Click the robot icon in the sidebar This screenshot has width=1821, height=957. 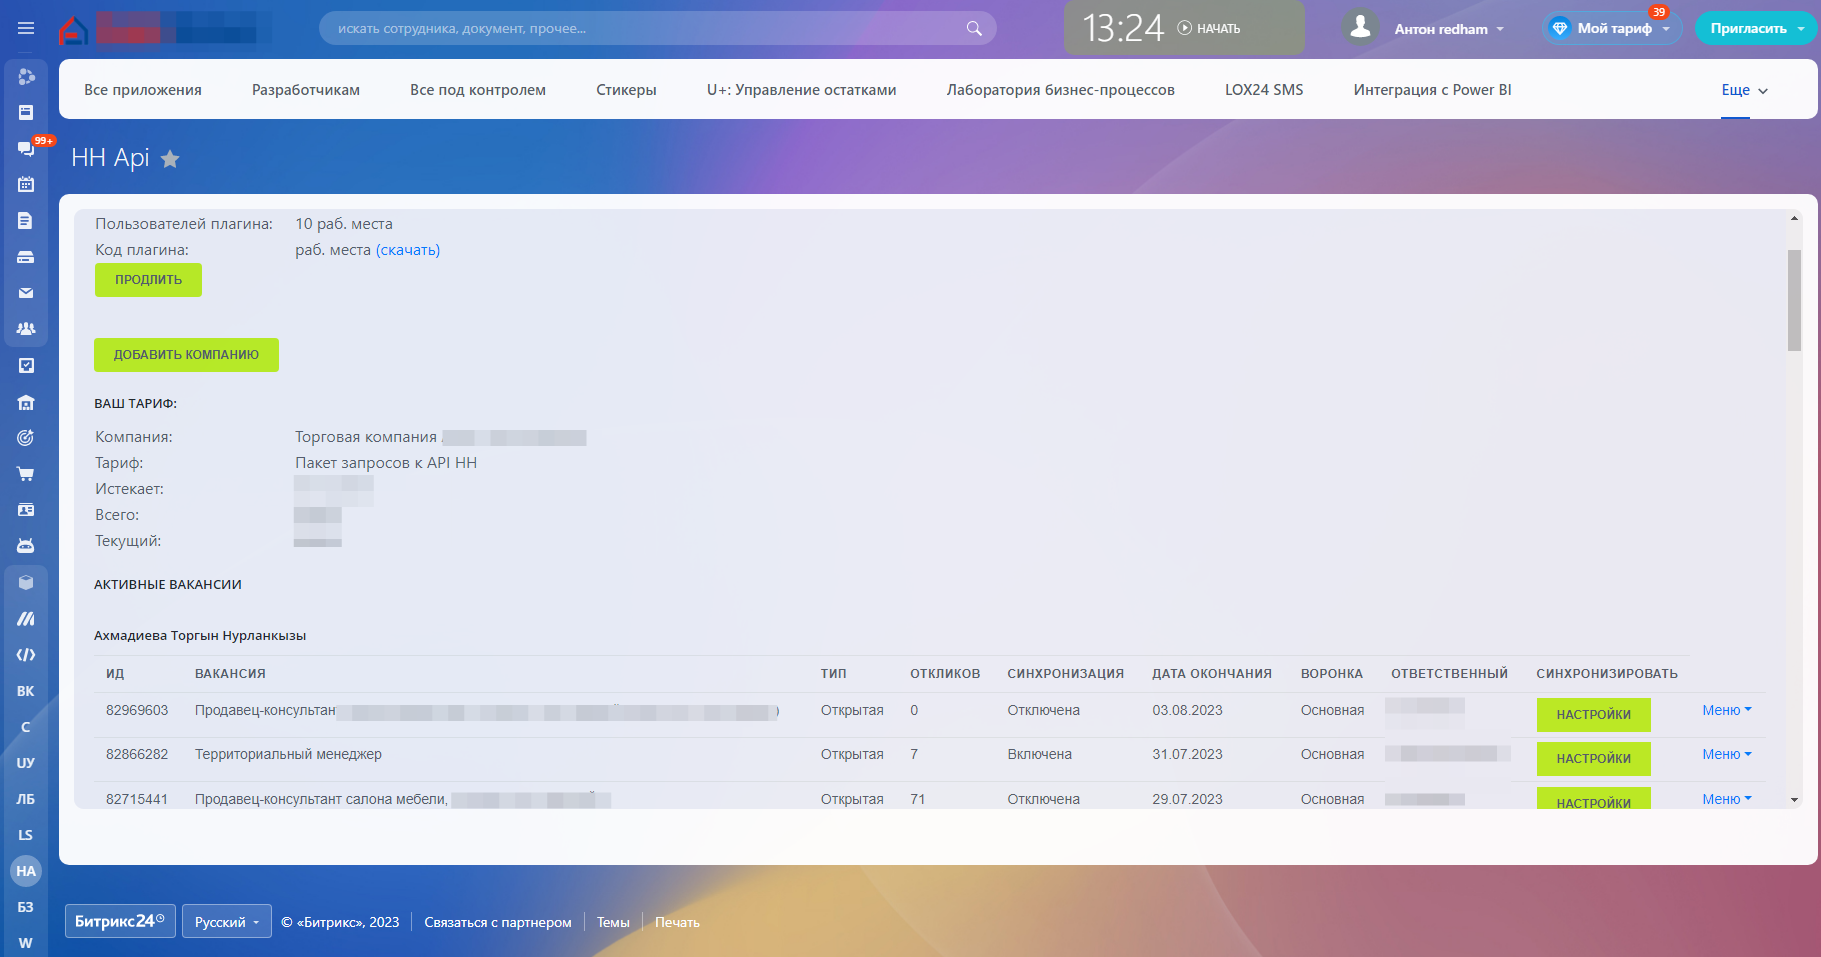[26, 546]
